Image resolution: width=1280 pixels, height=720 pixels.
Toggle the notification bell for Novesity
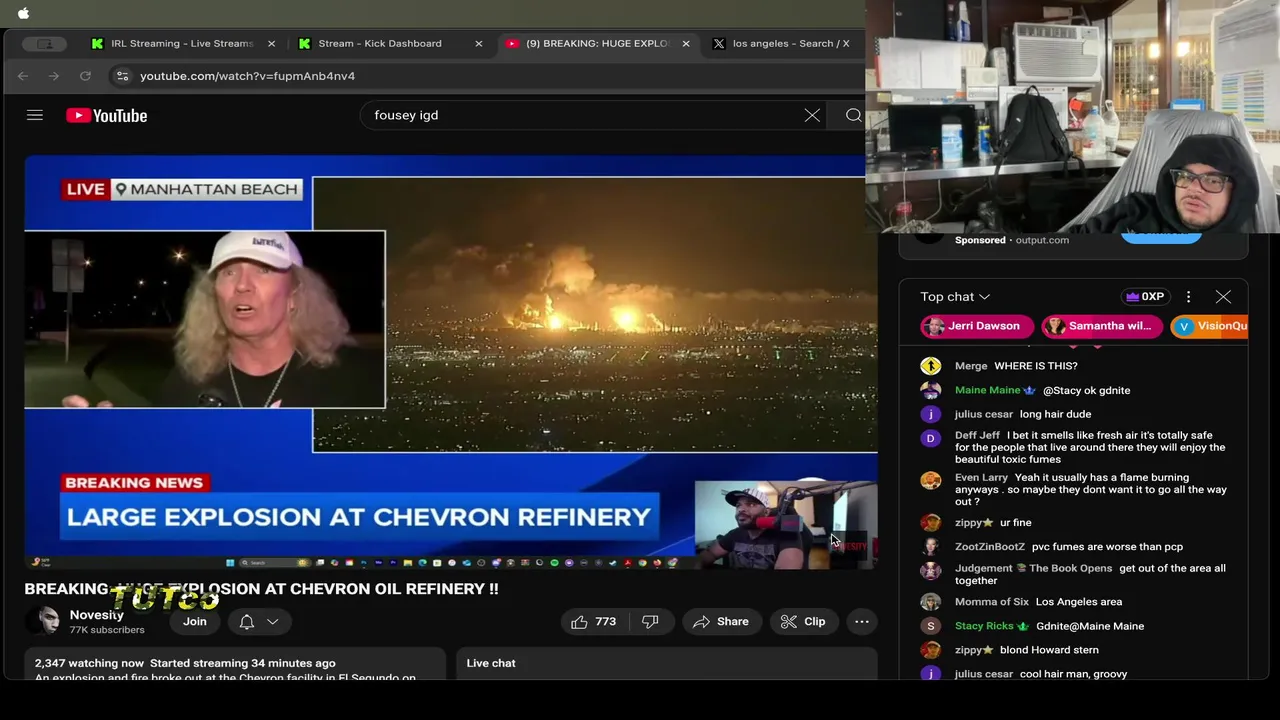(x=247, y=622)
